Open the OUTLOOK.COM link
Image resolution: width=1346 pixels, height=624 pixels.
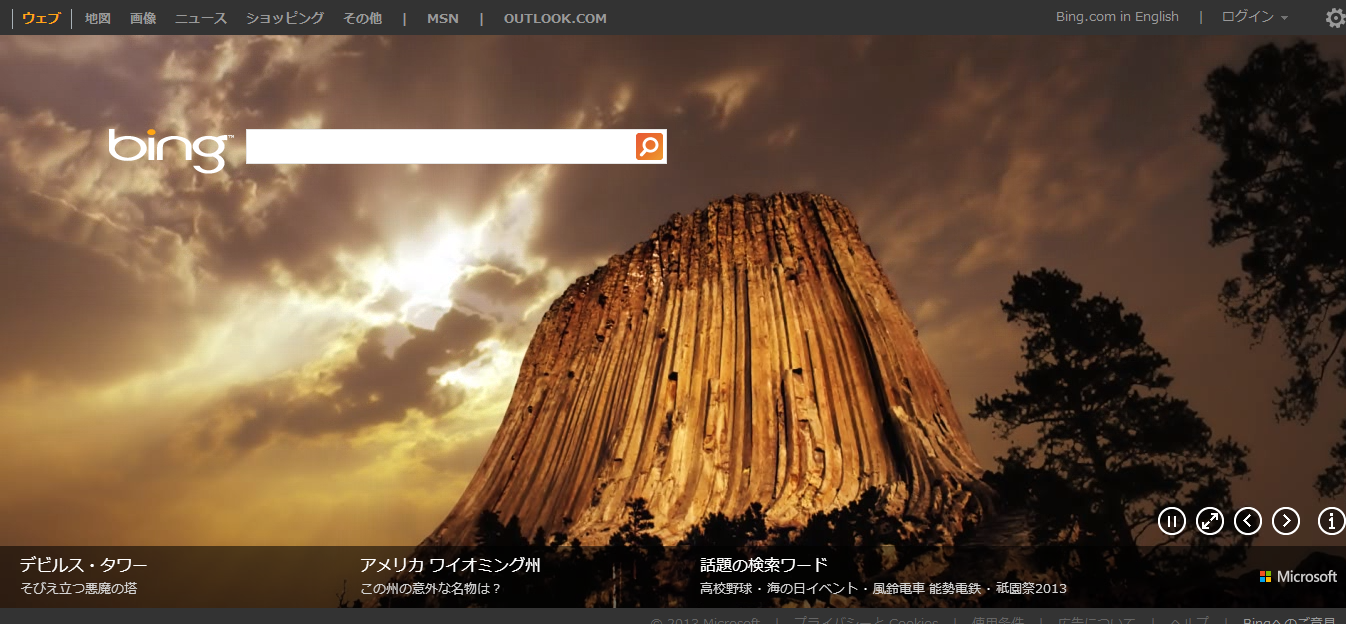tap(555, 18)
